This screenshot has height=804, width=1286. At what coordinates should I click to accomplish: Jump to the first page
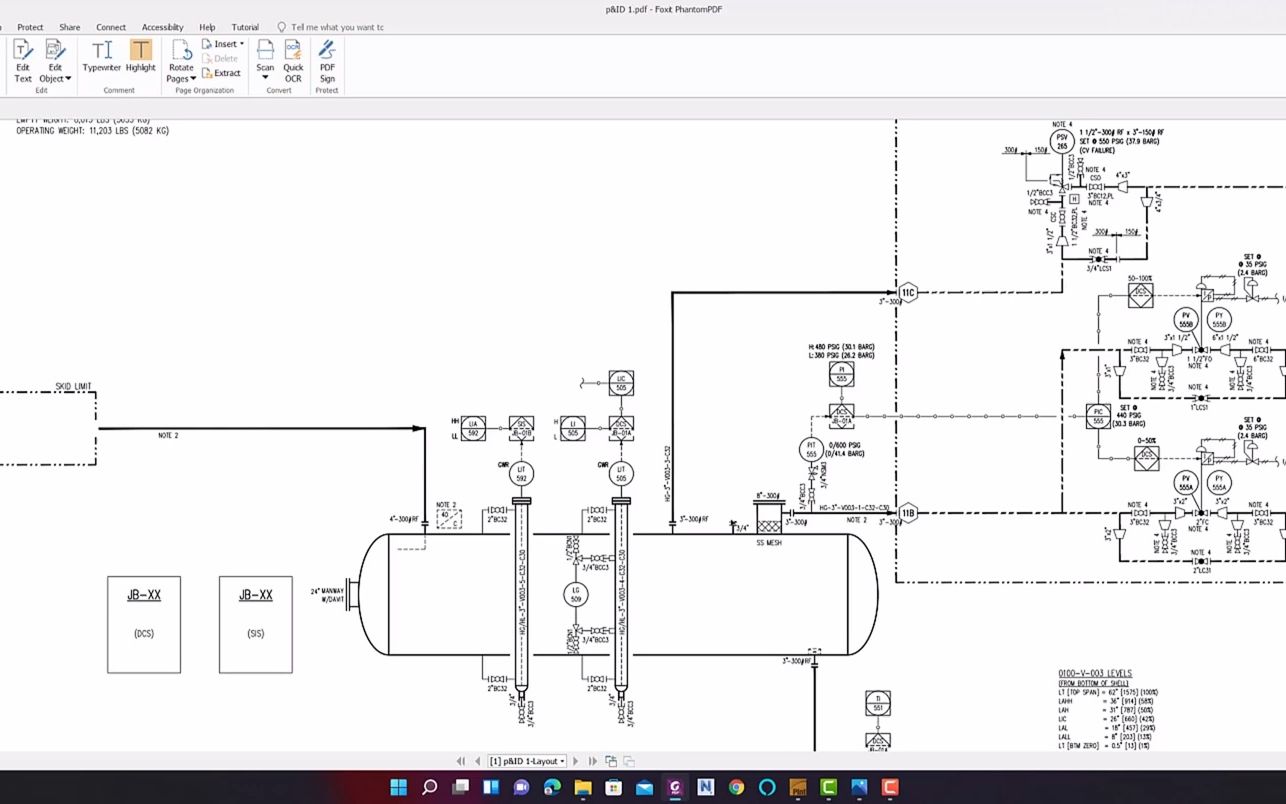(x=461, y=761)
